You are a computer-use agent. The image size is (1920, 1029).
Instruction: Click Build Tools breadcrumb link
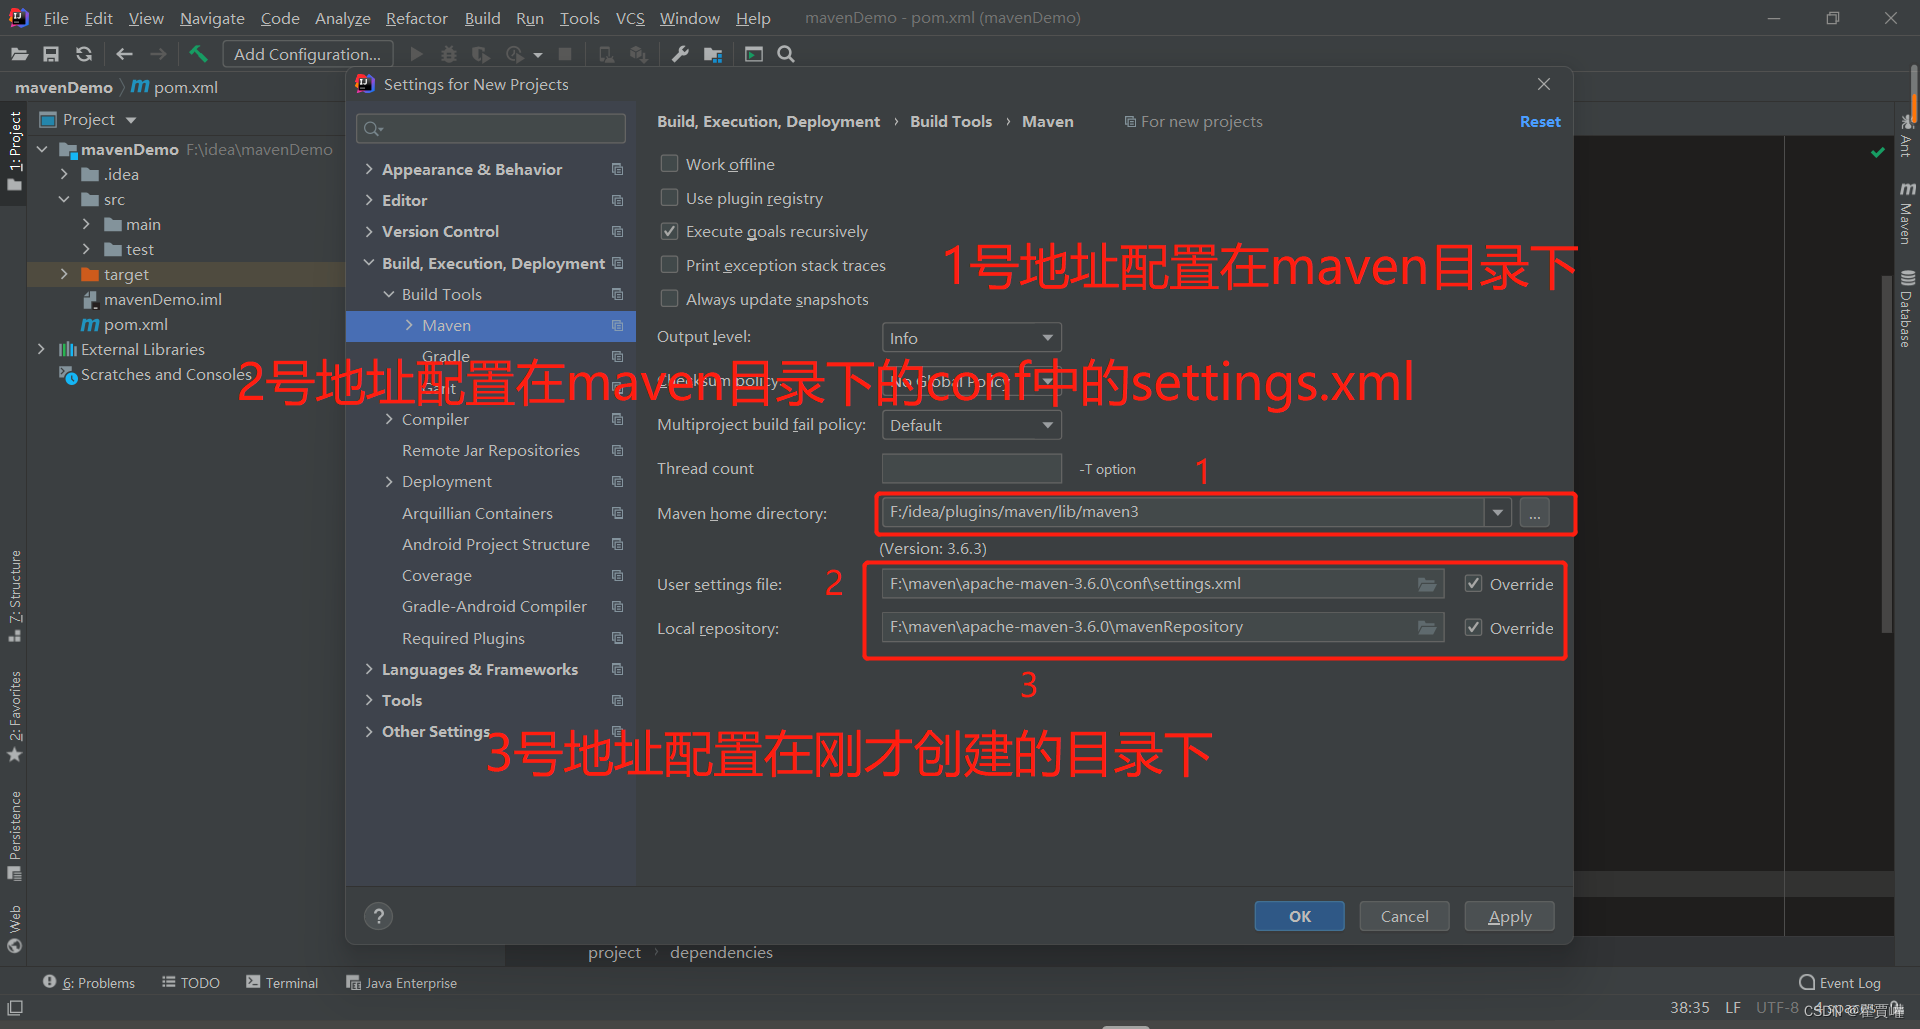951,121
